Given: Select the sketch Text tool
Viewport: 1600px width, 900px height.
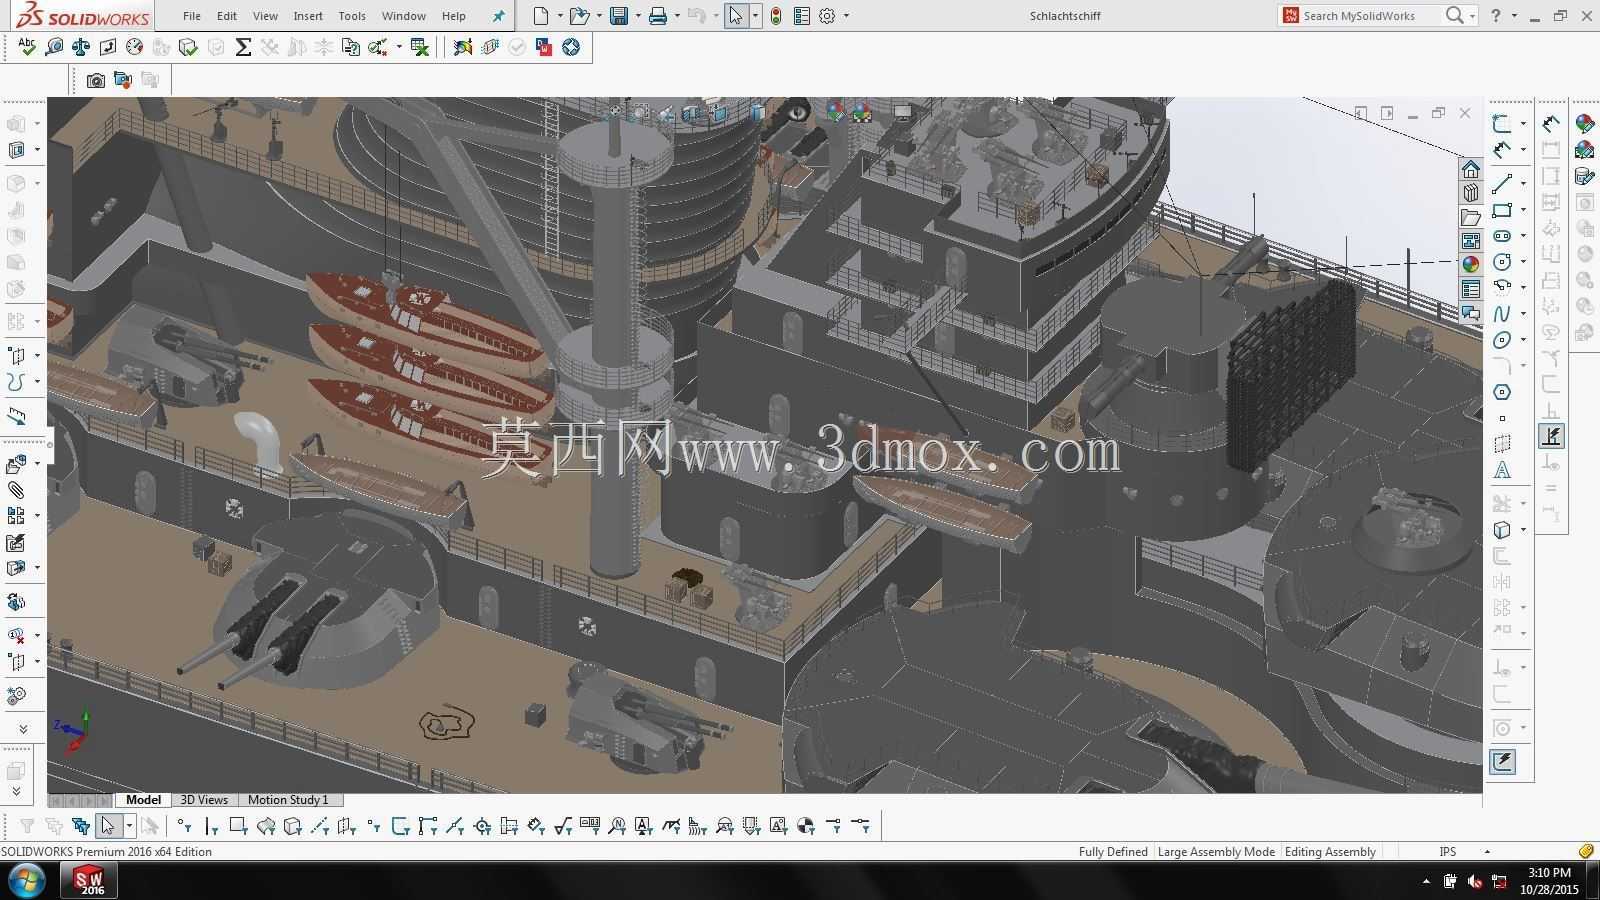Looking at the screenshot, I should (1502, 470).
